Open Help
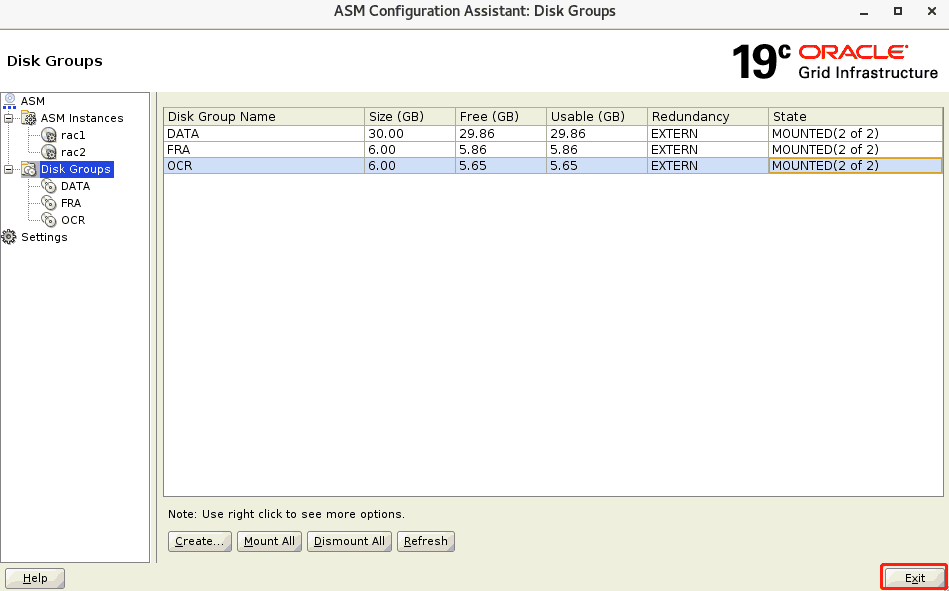The width and height of the screenshot is (949, 591). pos(35,578)
